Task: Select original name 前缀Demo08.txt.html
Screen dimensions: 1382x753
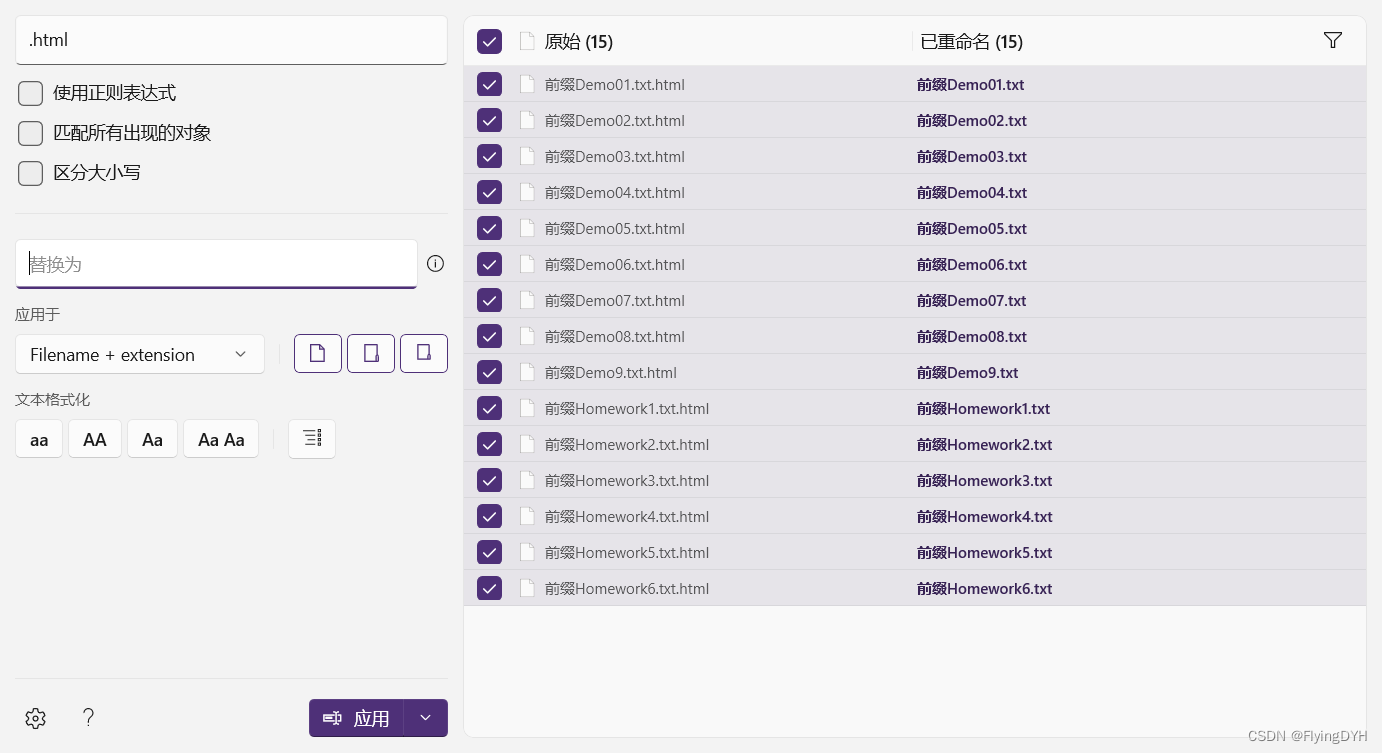Action: pos(615,337)
